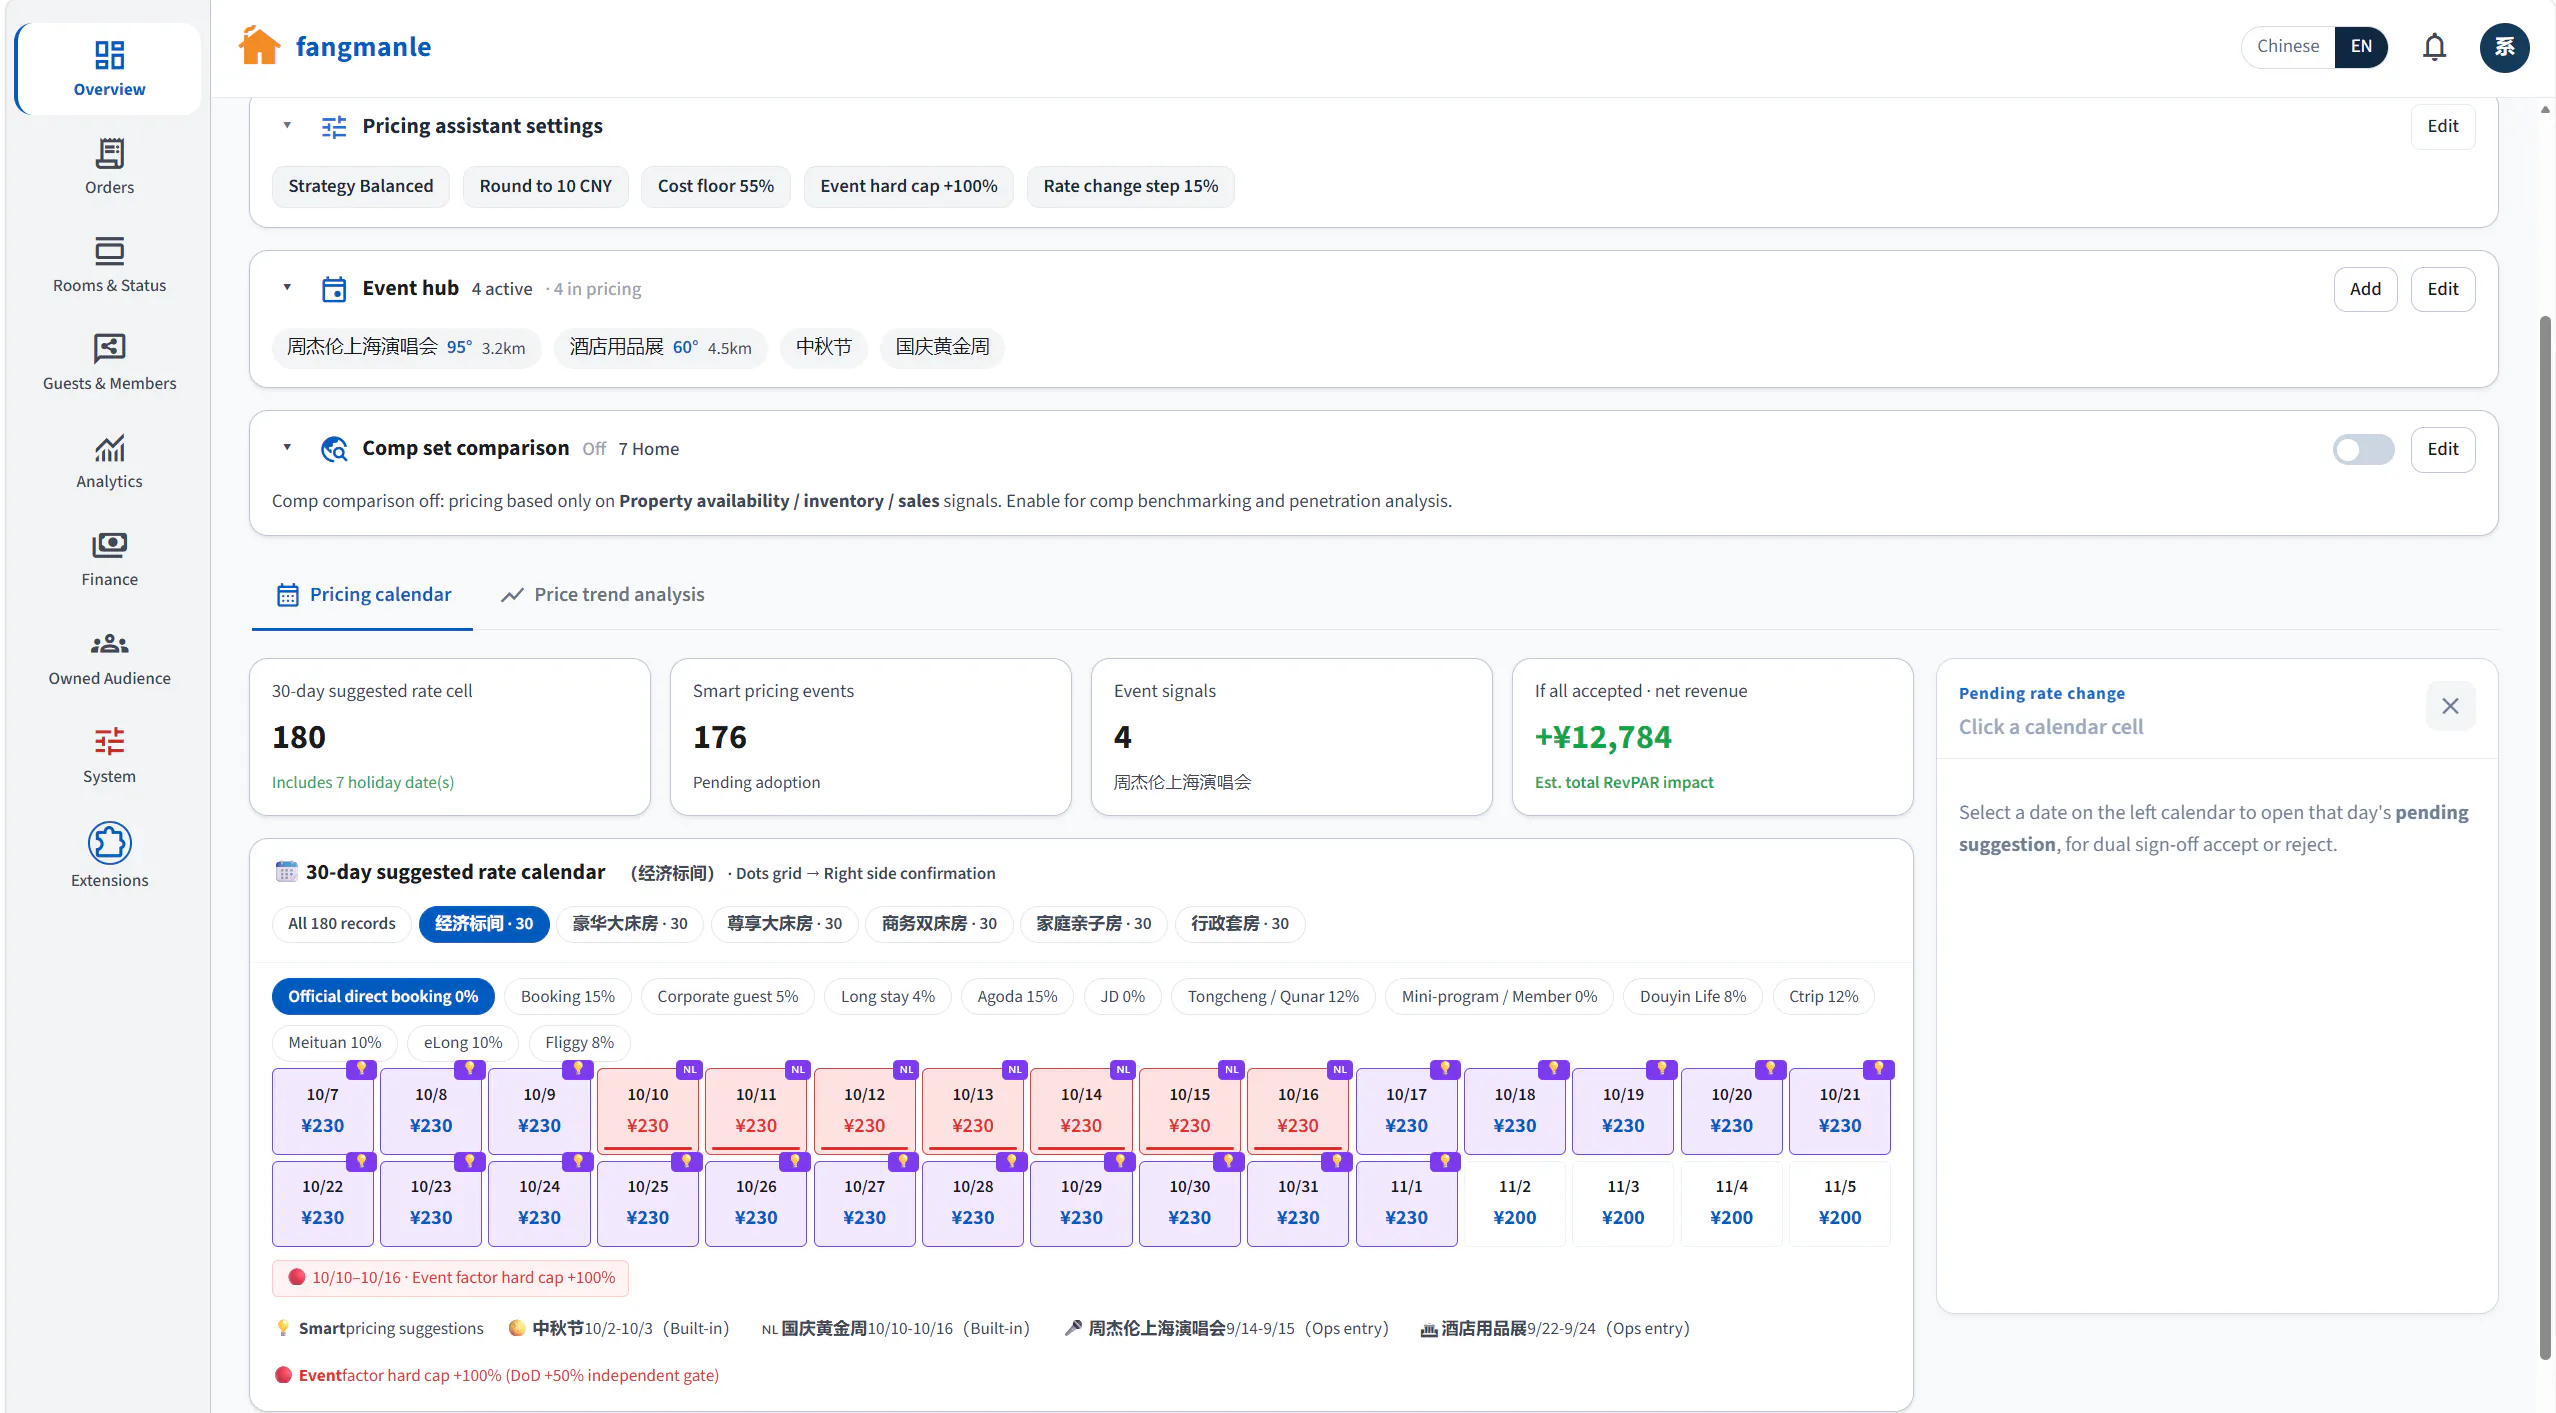Open the Owned Audience icon
Image resolution: width=2556 pixels, height=1413 pixels.
(x=109, y=644)
